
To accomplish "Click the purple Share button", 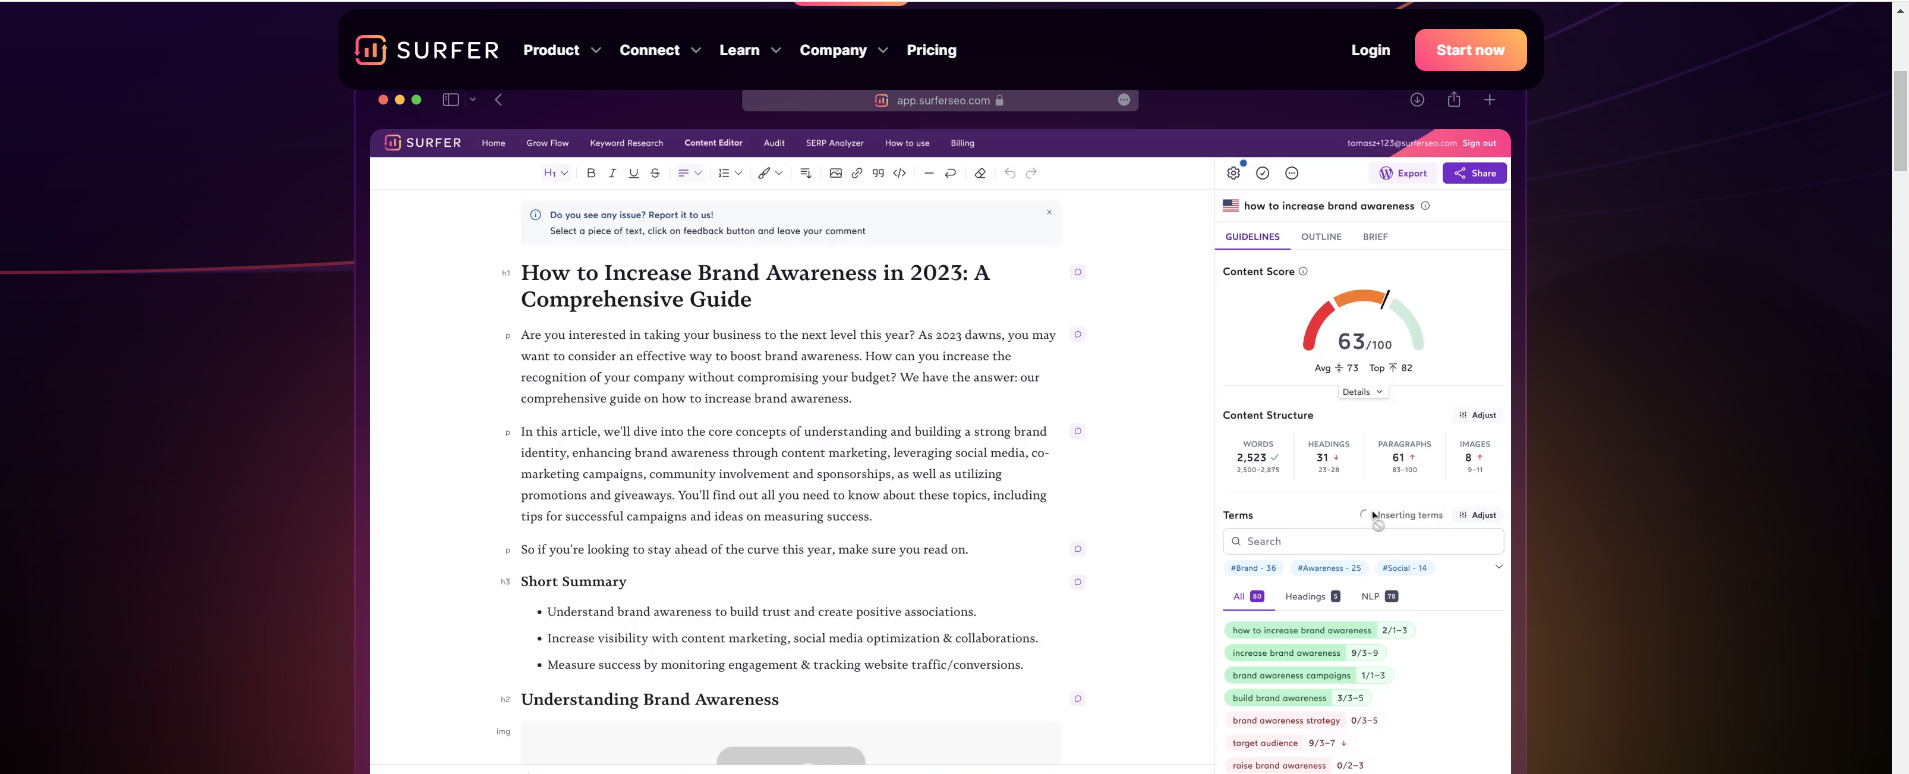I will pyautogui.click(x=1475, y=173).
